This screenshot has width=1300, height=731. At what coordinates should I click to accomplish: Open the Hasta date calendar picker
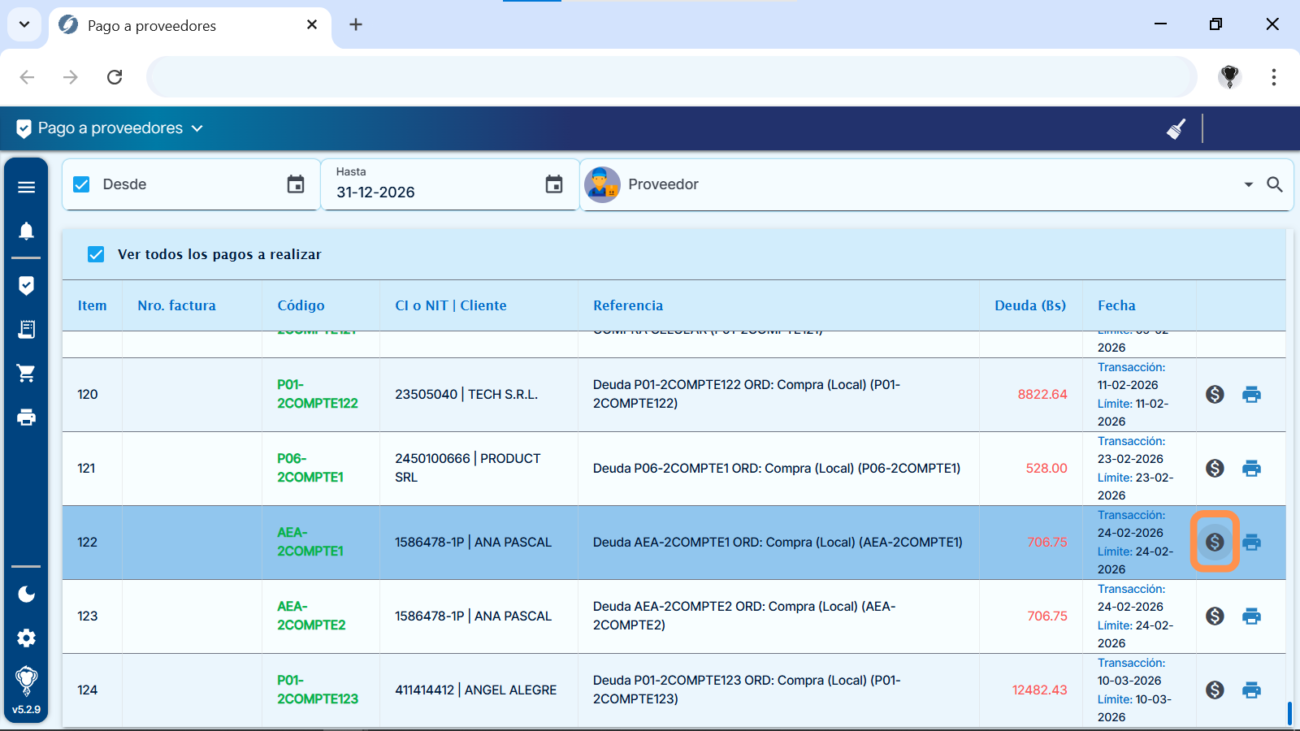click(x=554, y=185)
